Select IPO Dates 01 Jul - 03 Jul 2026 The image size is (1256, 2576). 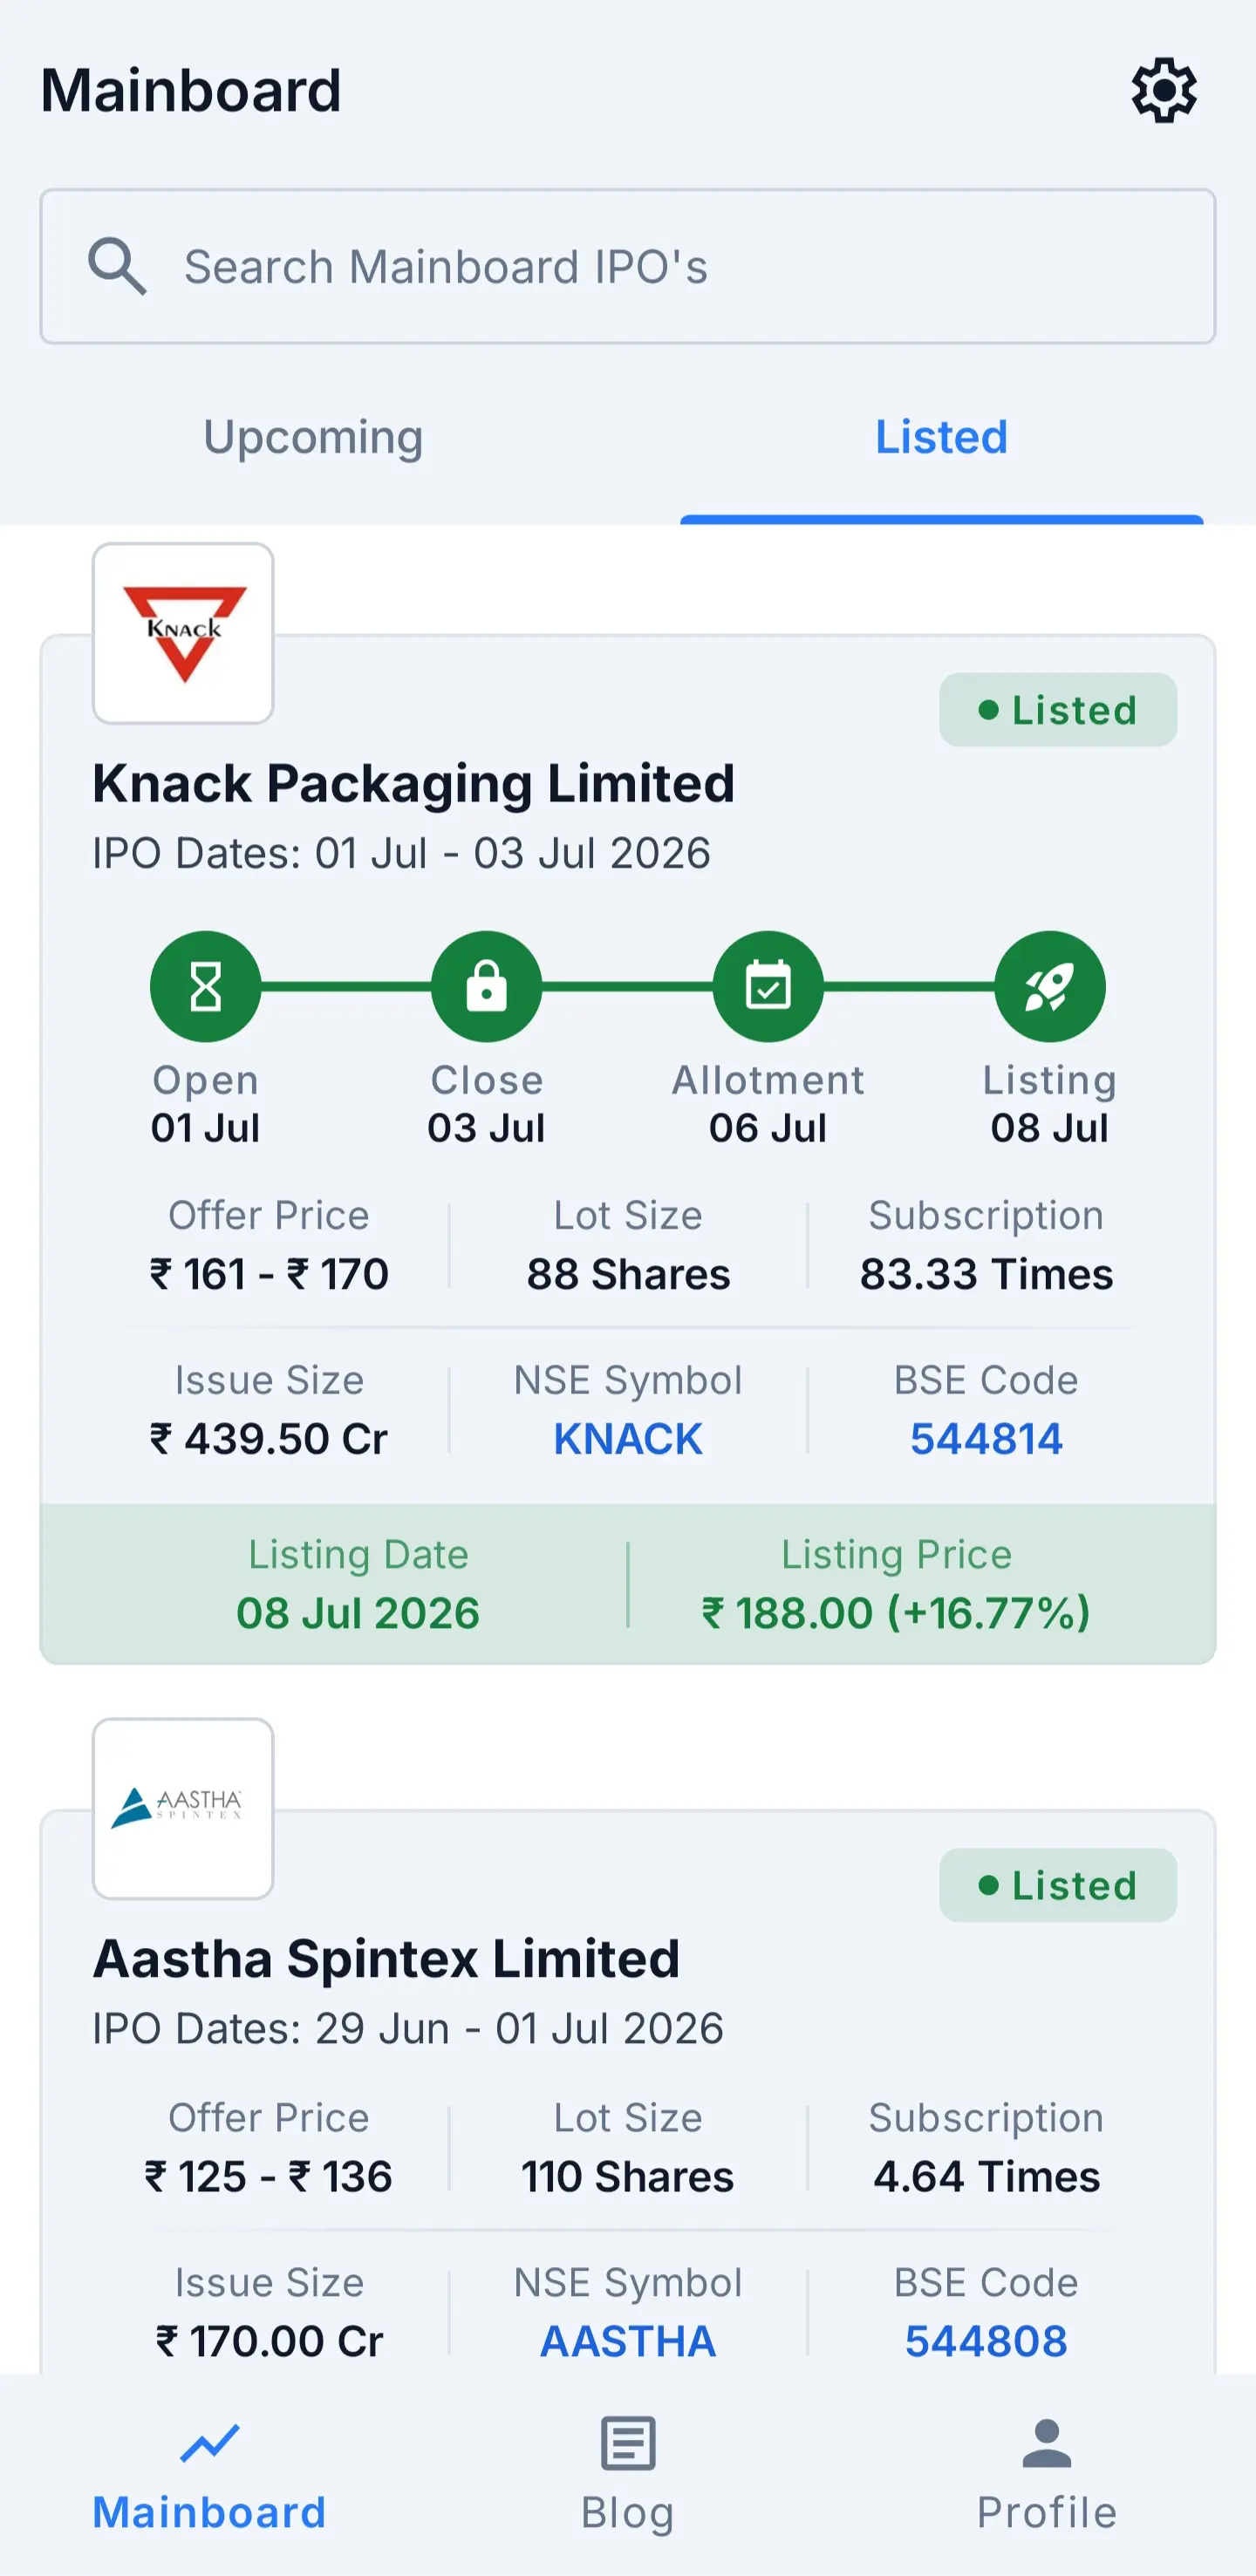tap(401, 853)
